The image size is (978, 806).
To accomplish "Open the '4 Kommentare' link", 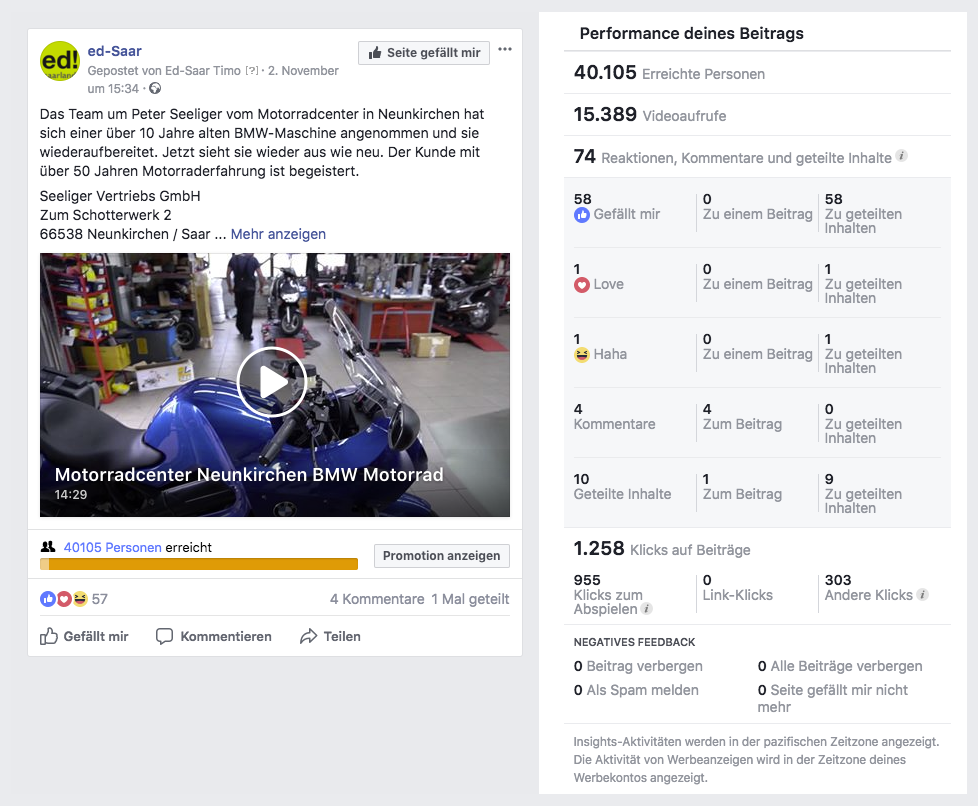I will point(377,599).
